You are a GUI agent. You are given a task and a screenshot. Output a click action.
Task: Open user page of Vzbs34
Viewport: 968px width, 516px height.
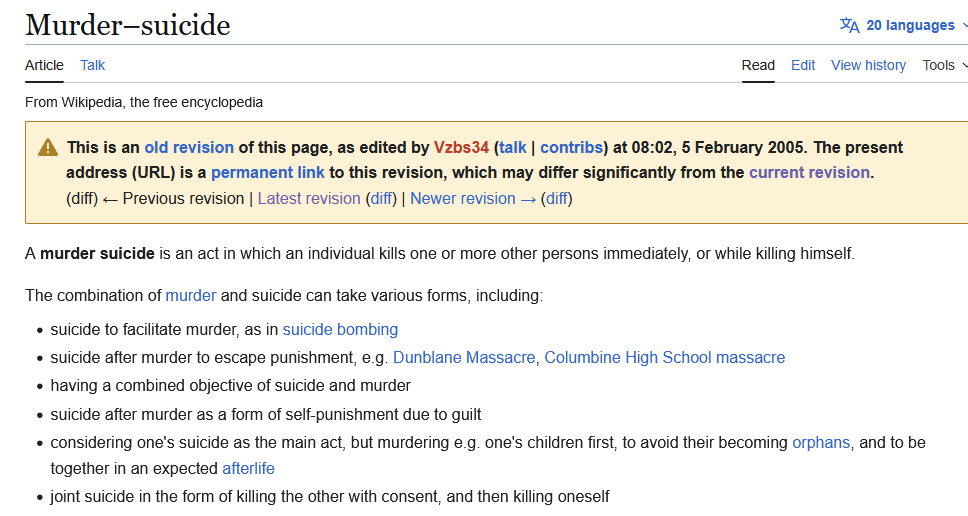tap(461, 148)
